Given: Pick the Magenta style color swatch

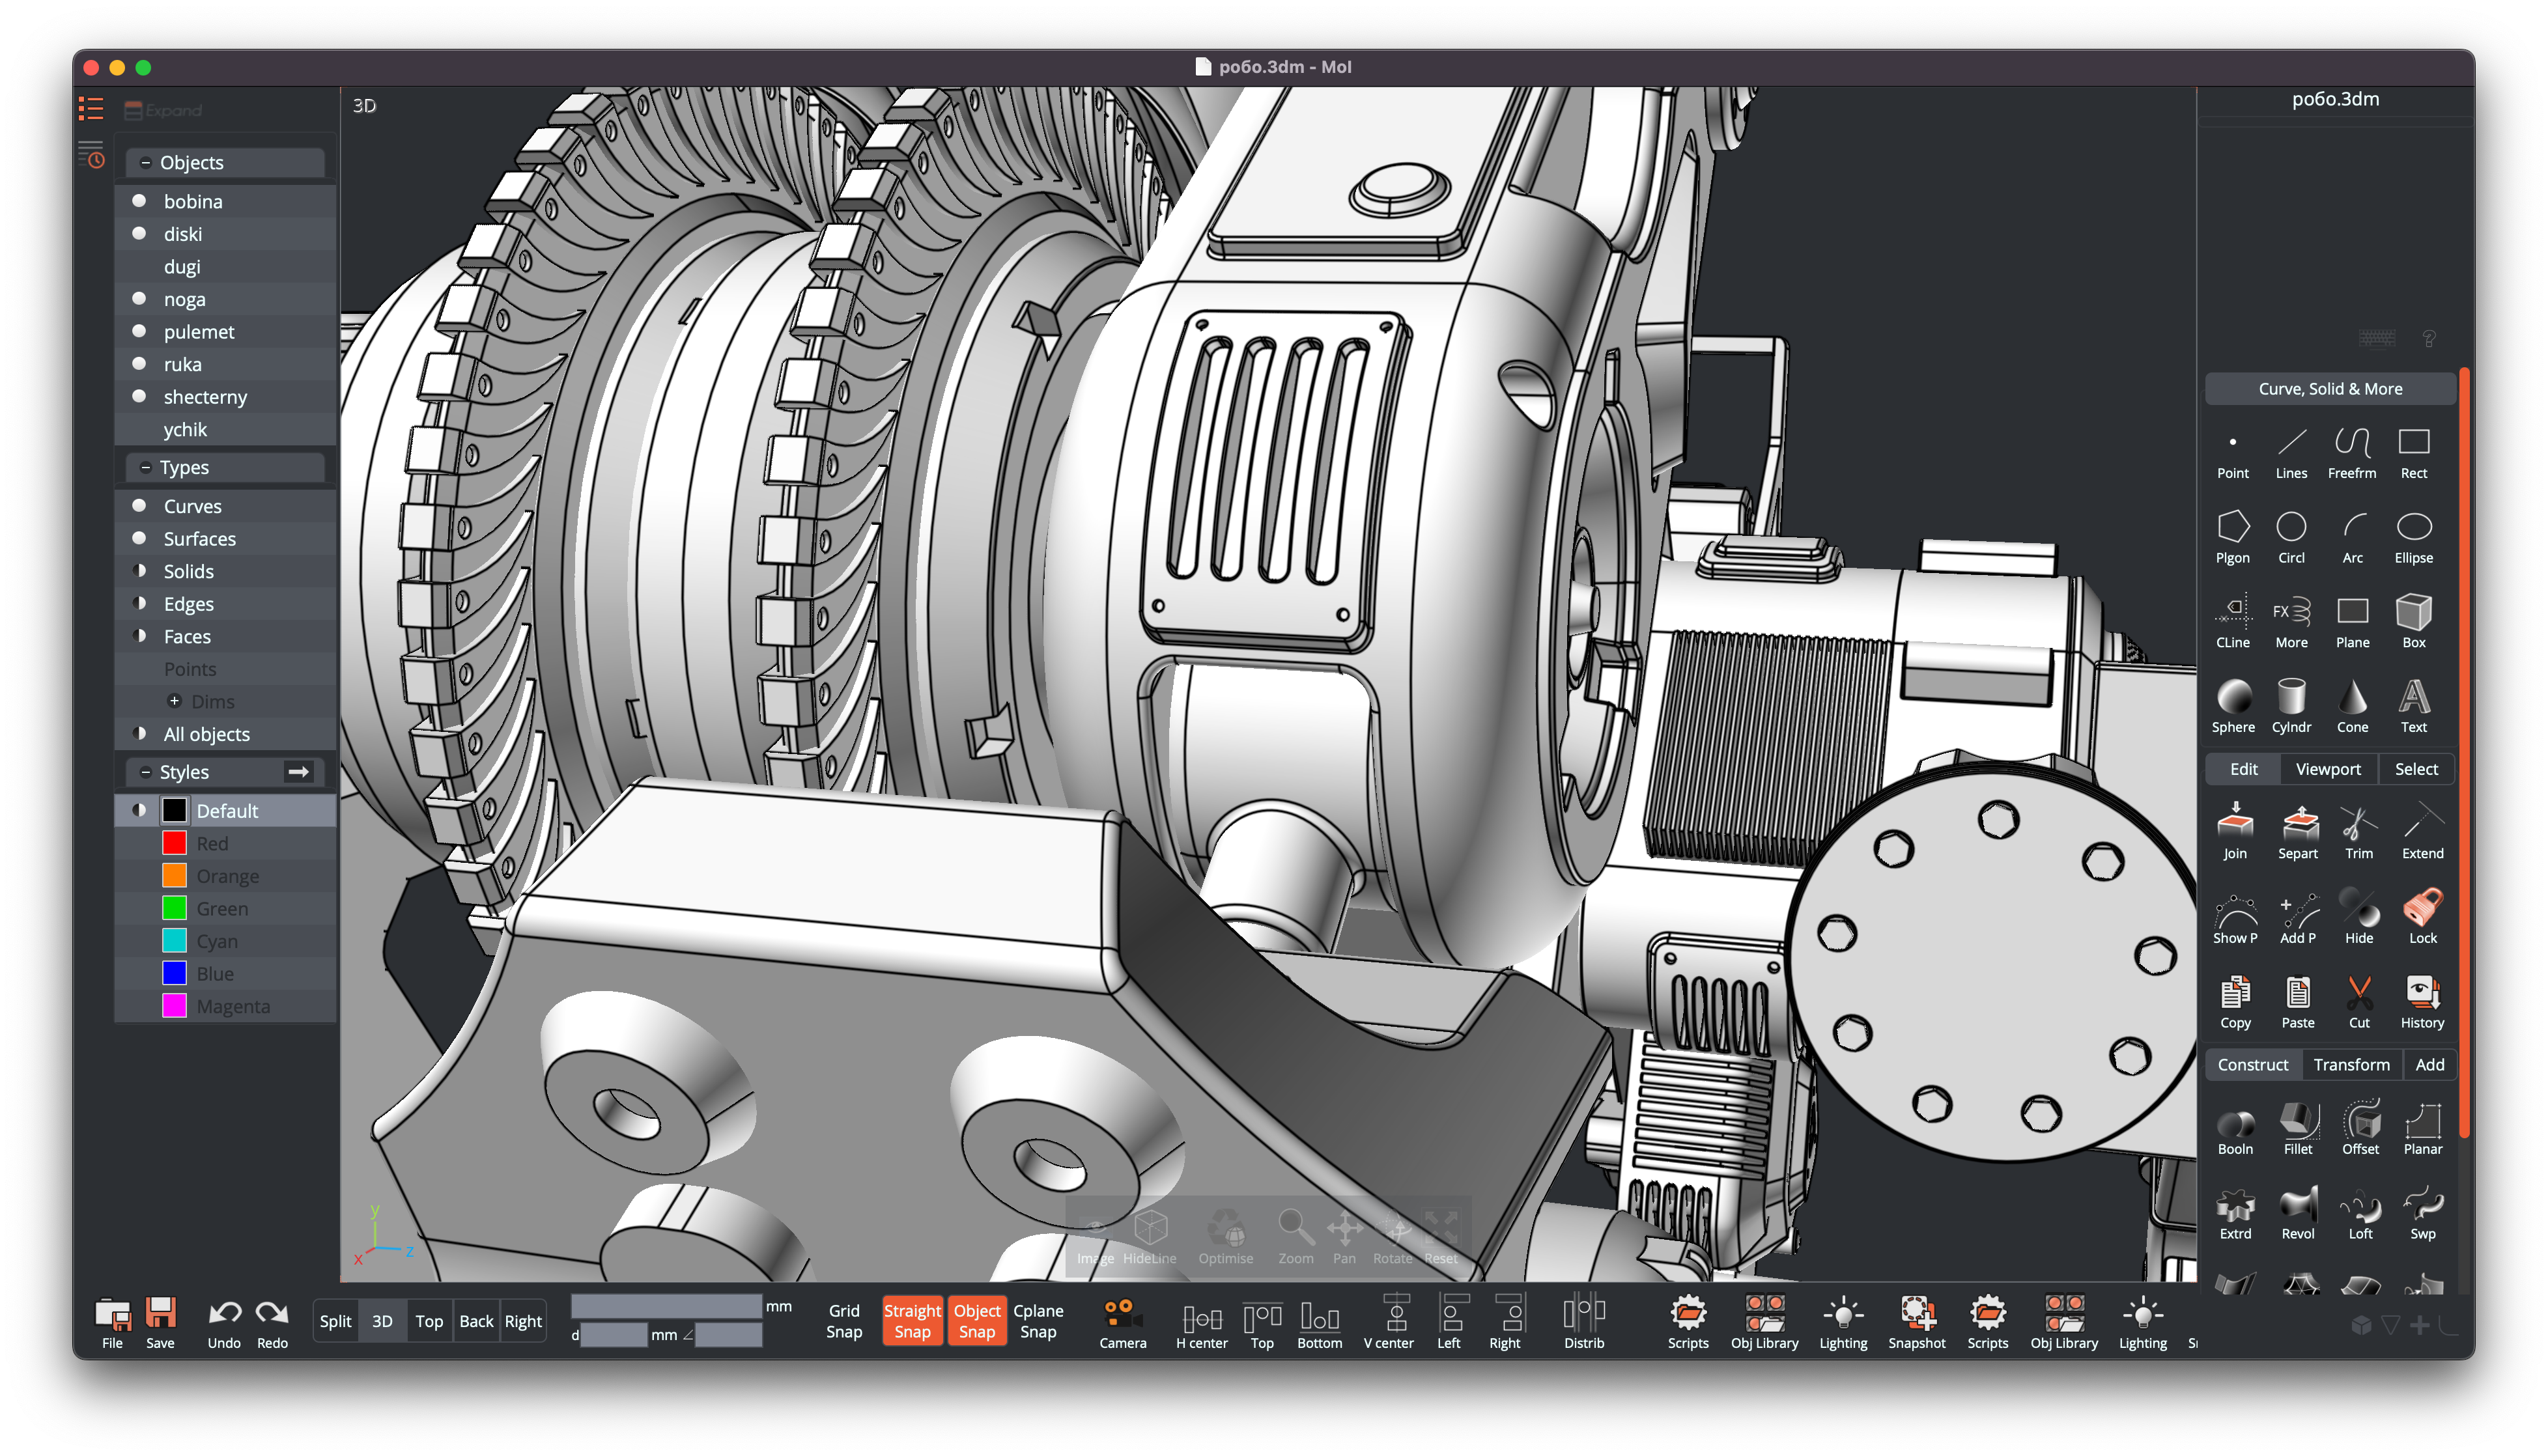Looking at the screenshot, I should 174,1006.
